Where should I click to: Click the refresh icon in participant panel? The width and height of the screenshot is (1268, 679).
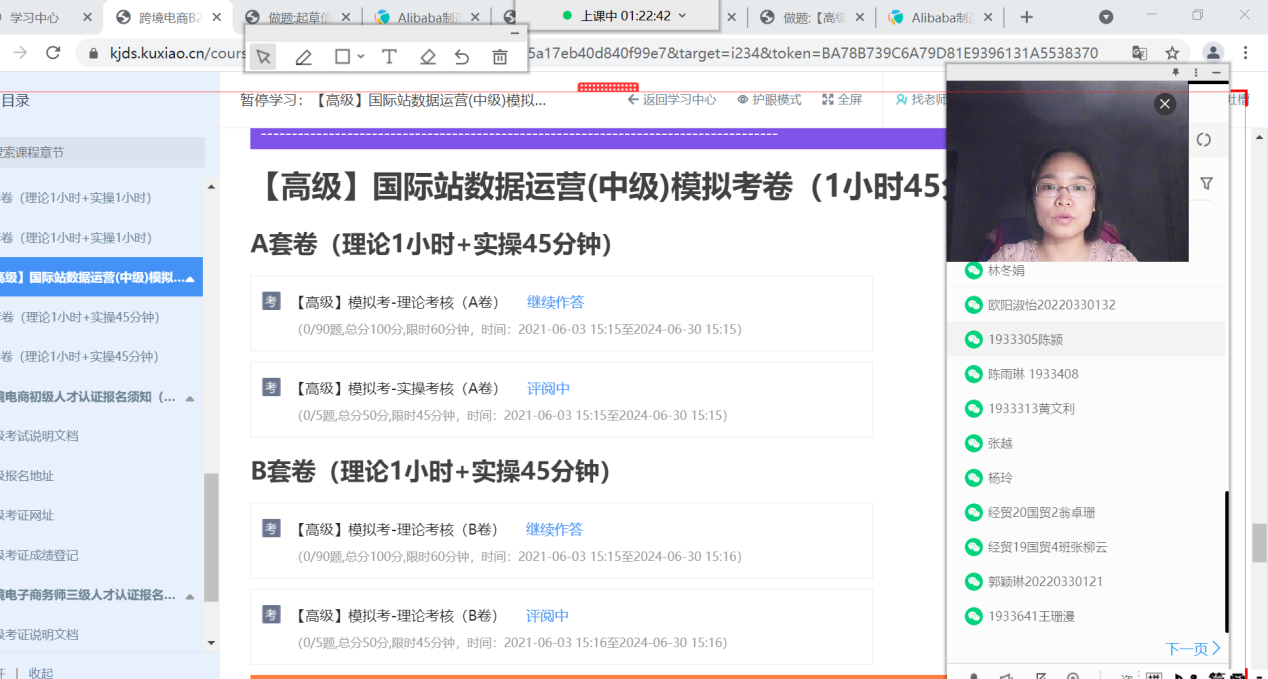[x=1204, y=140]
